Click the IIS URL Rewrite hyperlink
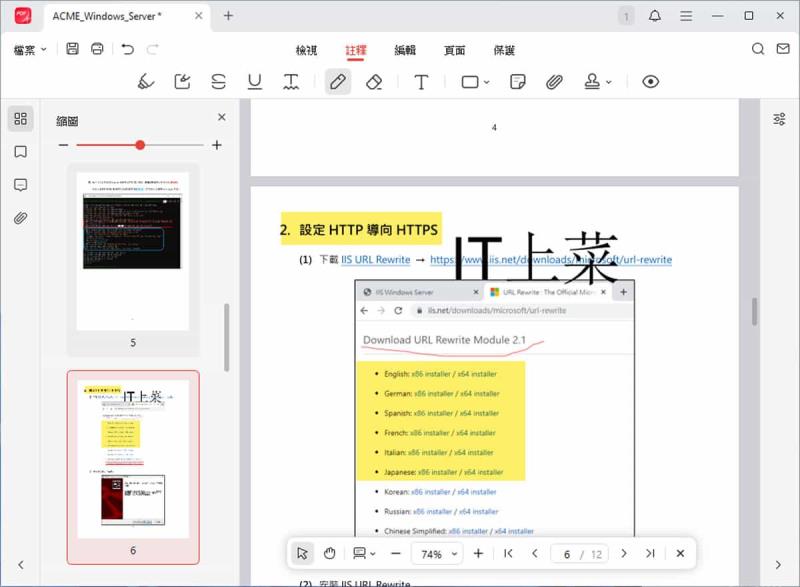This screenshot has width=800, height=587. coord(373,259)
